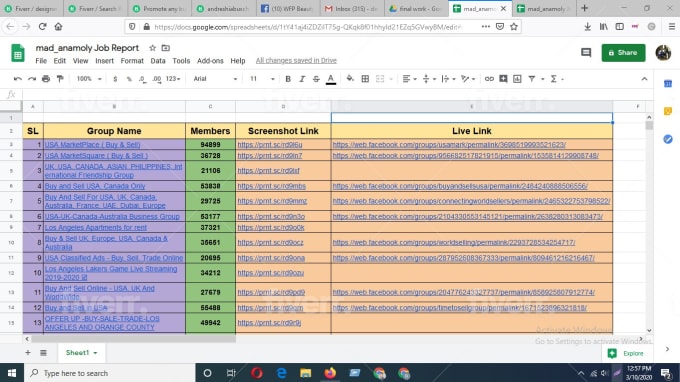Open the Add-ons menu
This screenshot has height=382, width=680.
pyautogui.click(x=210, y=61)
